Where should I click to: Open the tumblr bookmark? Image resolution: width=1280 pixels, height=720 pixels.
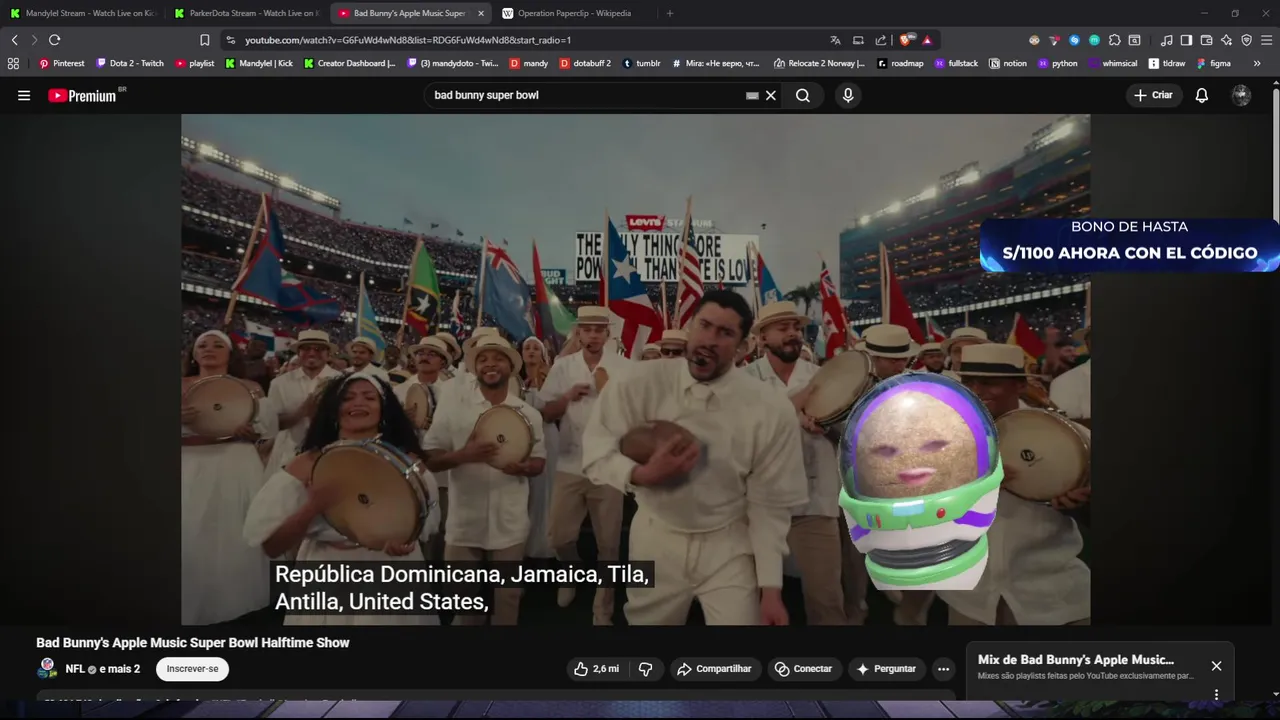[642, 63]
